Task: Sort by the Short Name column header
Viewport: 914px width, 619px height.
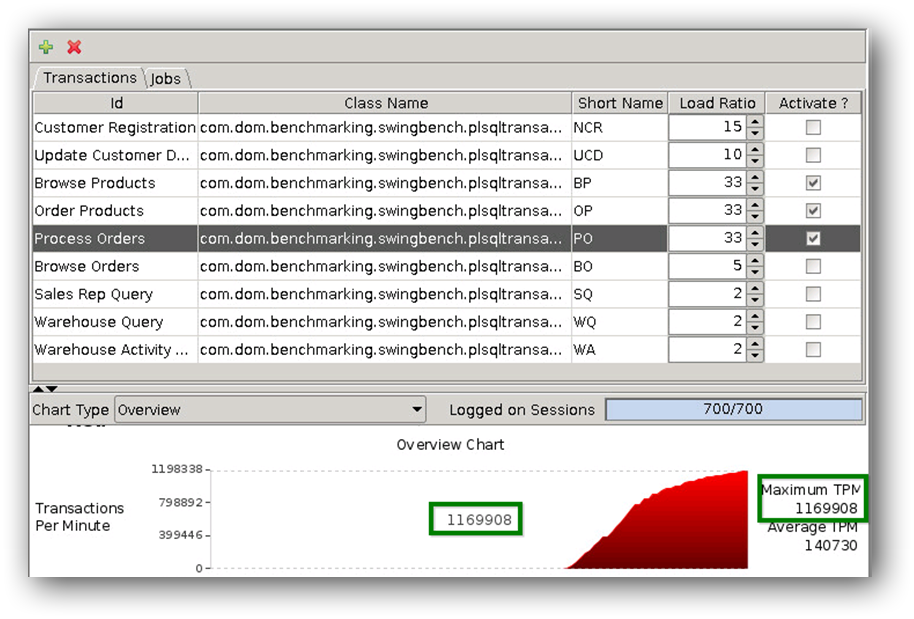Action: pyautogui.click(x=619, y=103)
